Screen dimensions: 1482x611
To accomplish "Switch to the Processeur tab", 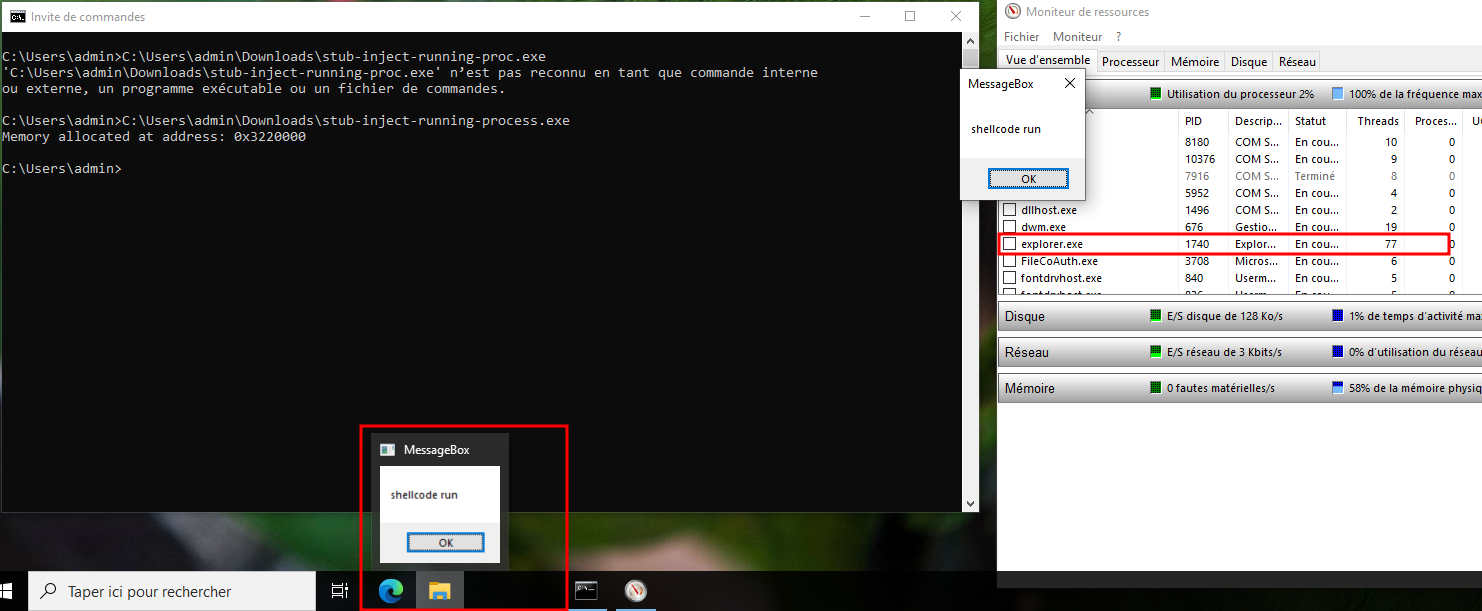I will click(x=1130, y=62).
